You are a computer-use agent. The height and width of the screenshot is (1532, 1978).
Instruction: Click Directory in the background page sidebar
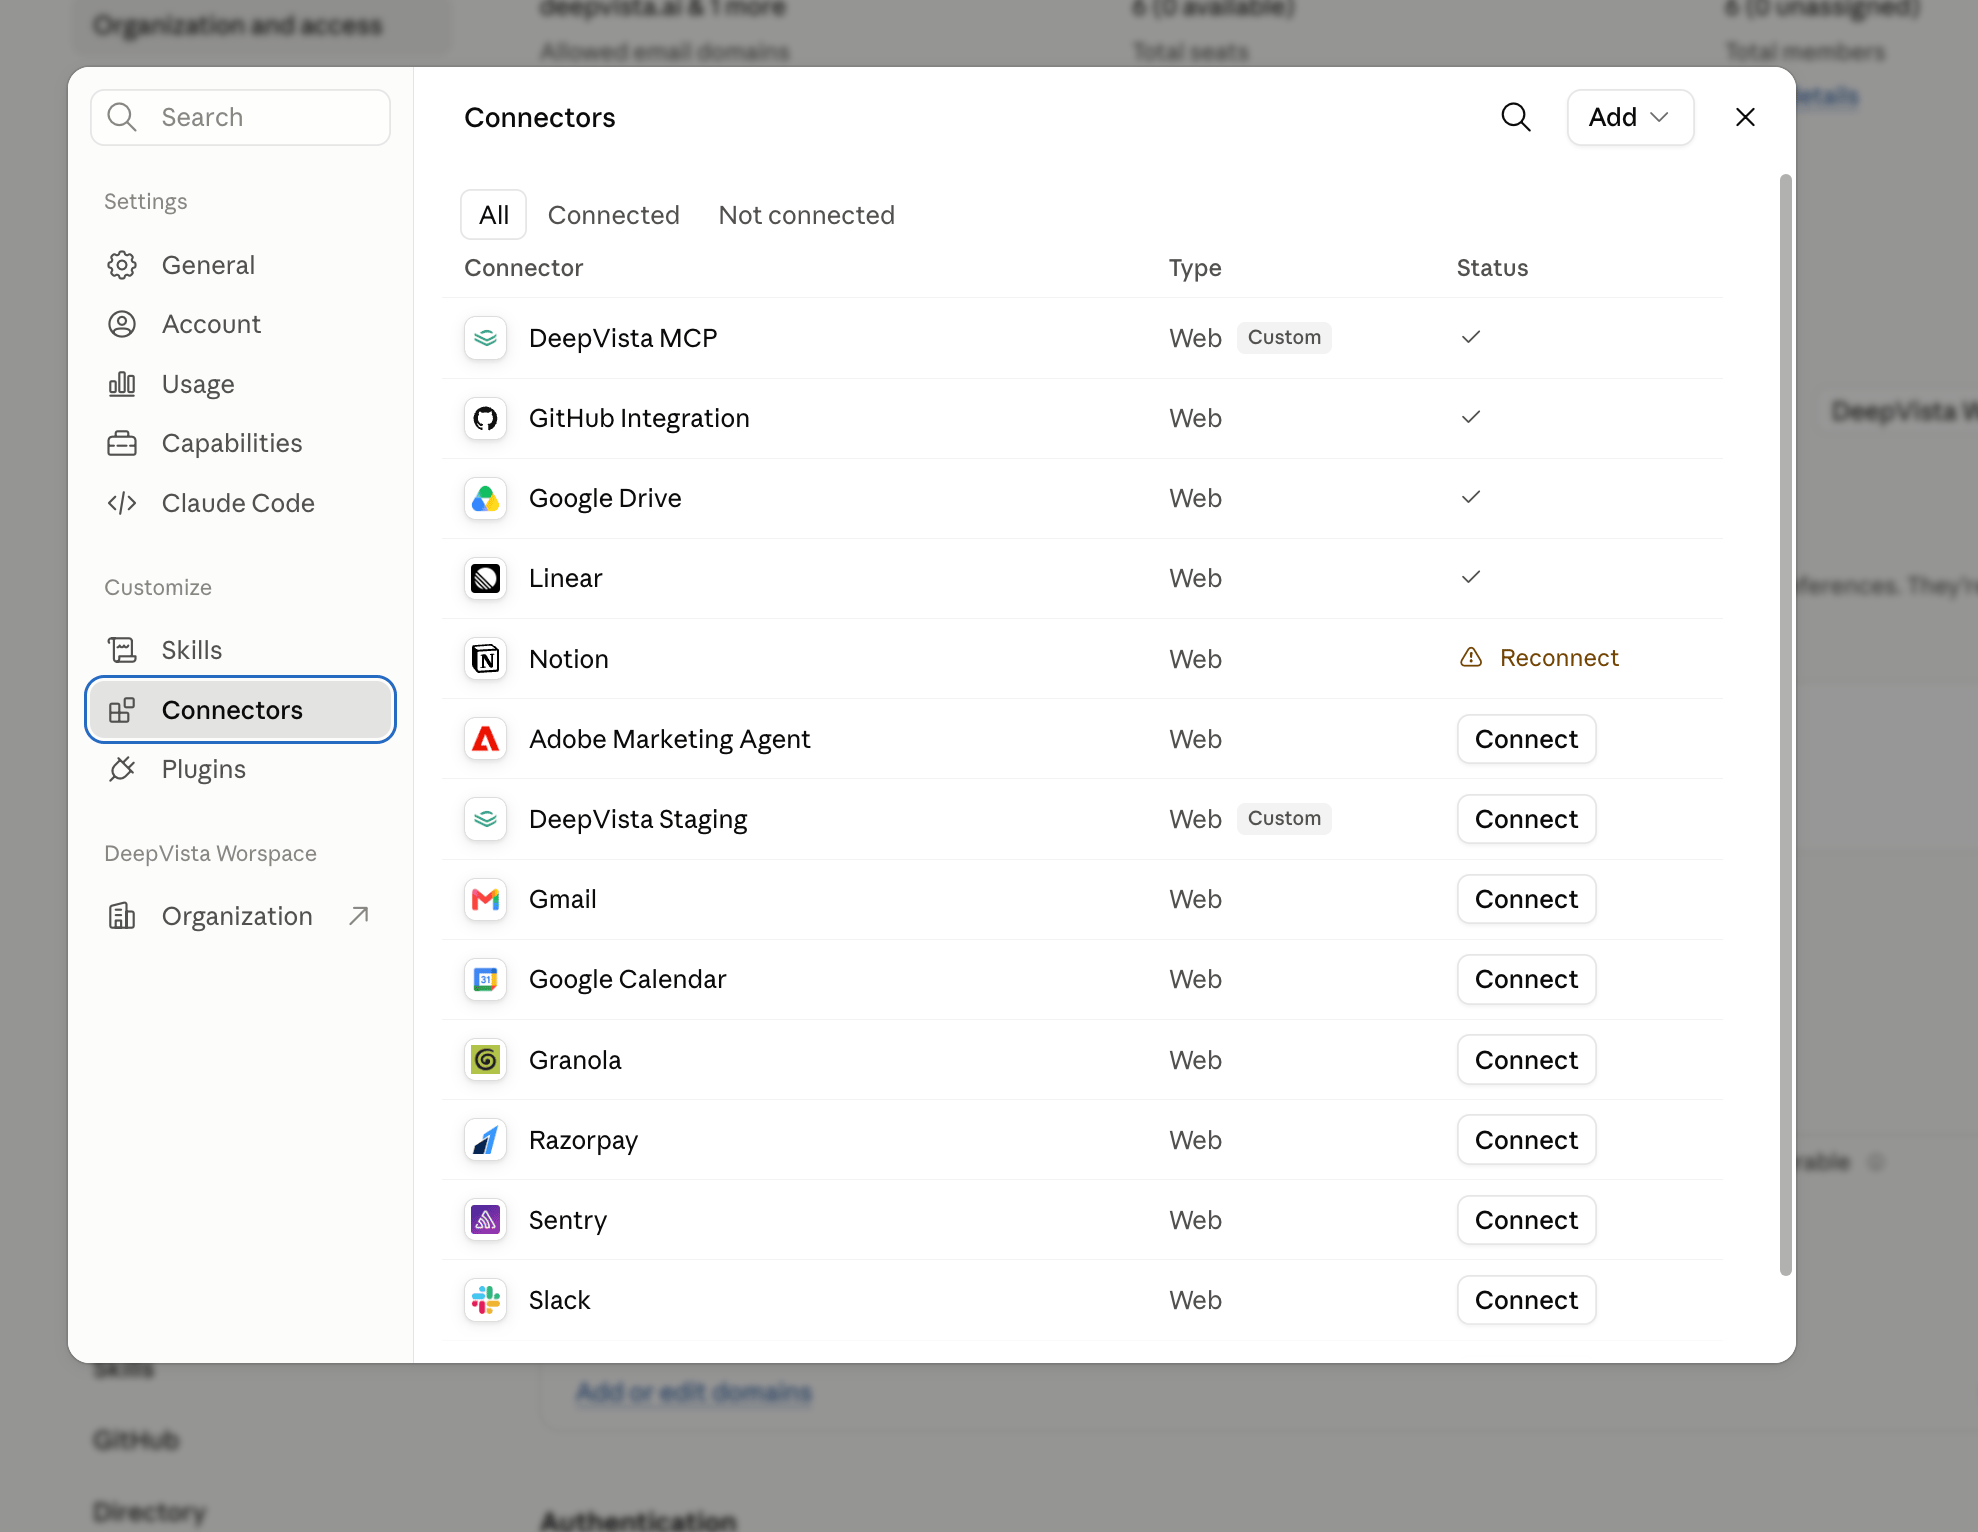tap(149, 1513)
